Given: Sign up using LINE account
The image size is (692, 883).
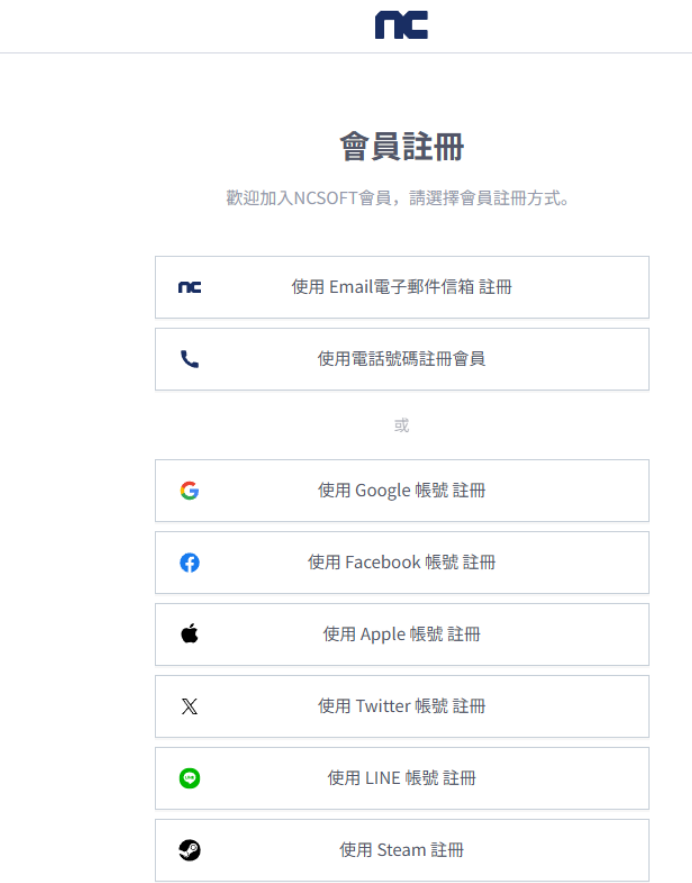Looking at the screenshot, I should [x=401, y=778].
